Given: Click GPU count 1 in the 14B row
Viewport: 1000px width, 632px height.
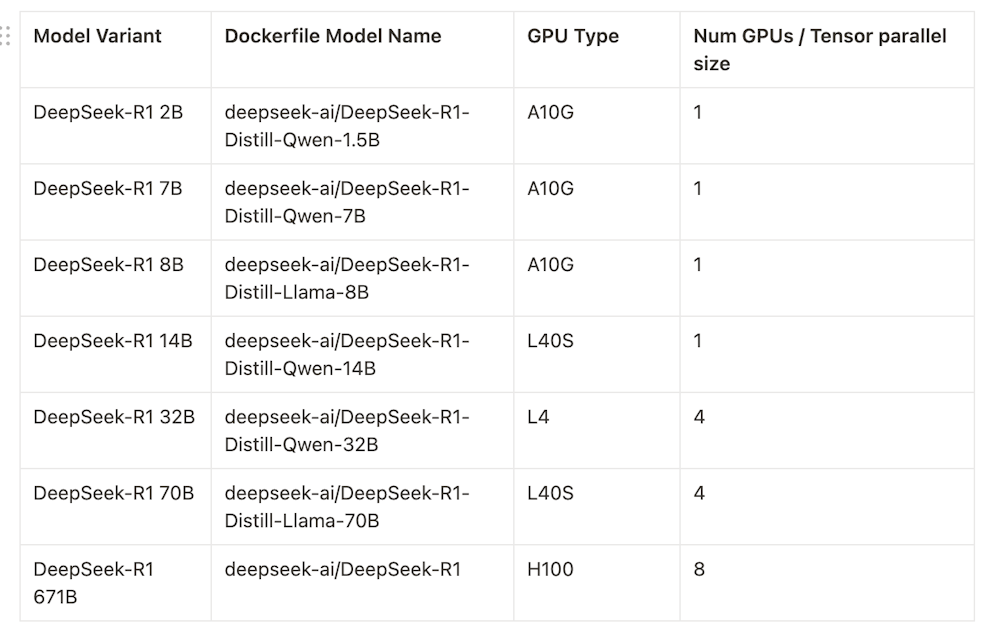Looking at the screenshot, I should click(x=827, y=355).
